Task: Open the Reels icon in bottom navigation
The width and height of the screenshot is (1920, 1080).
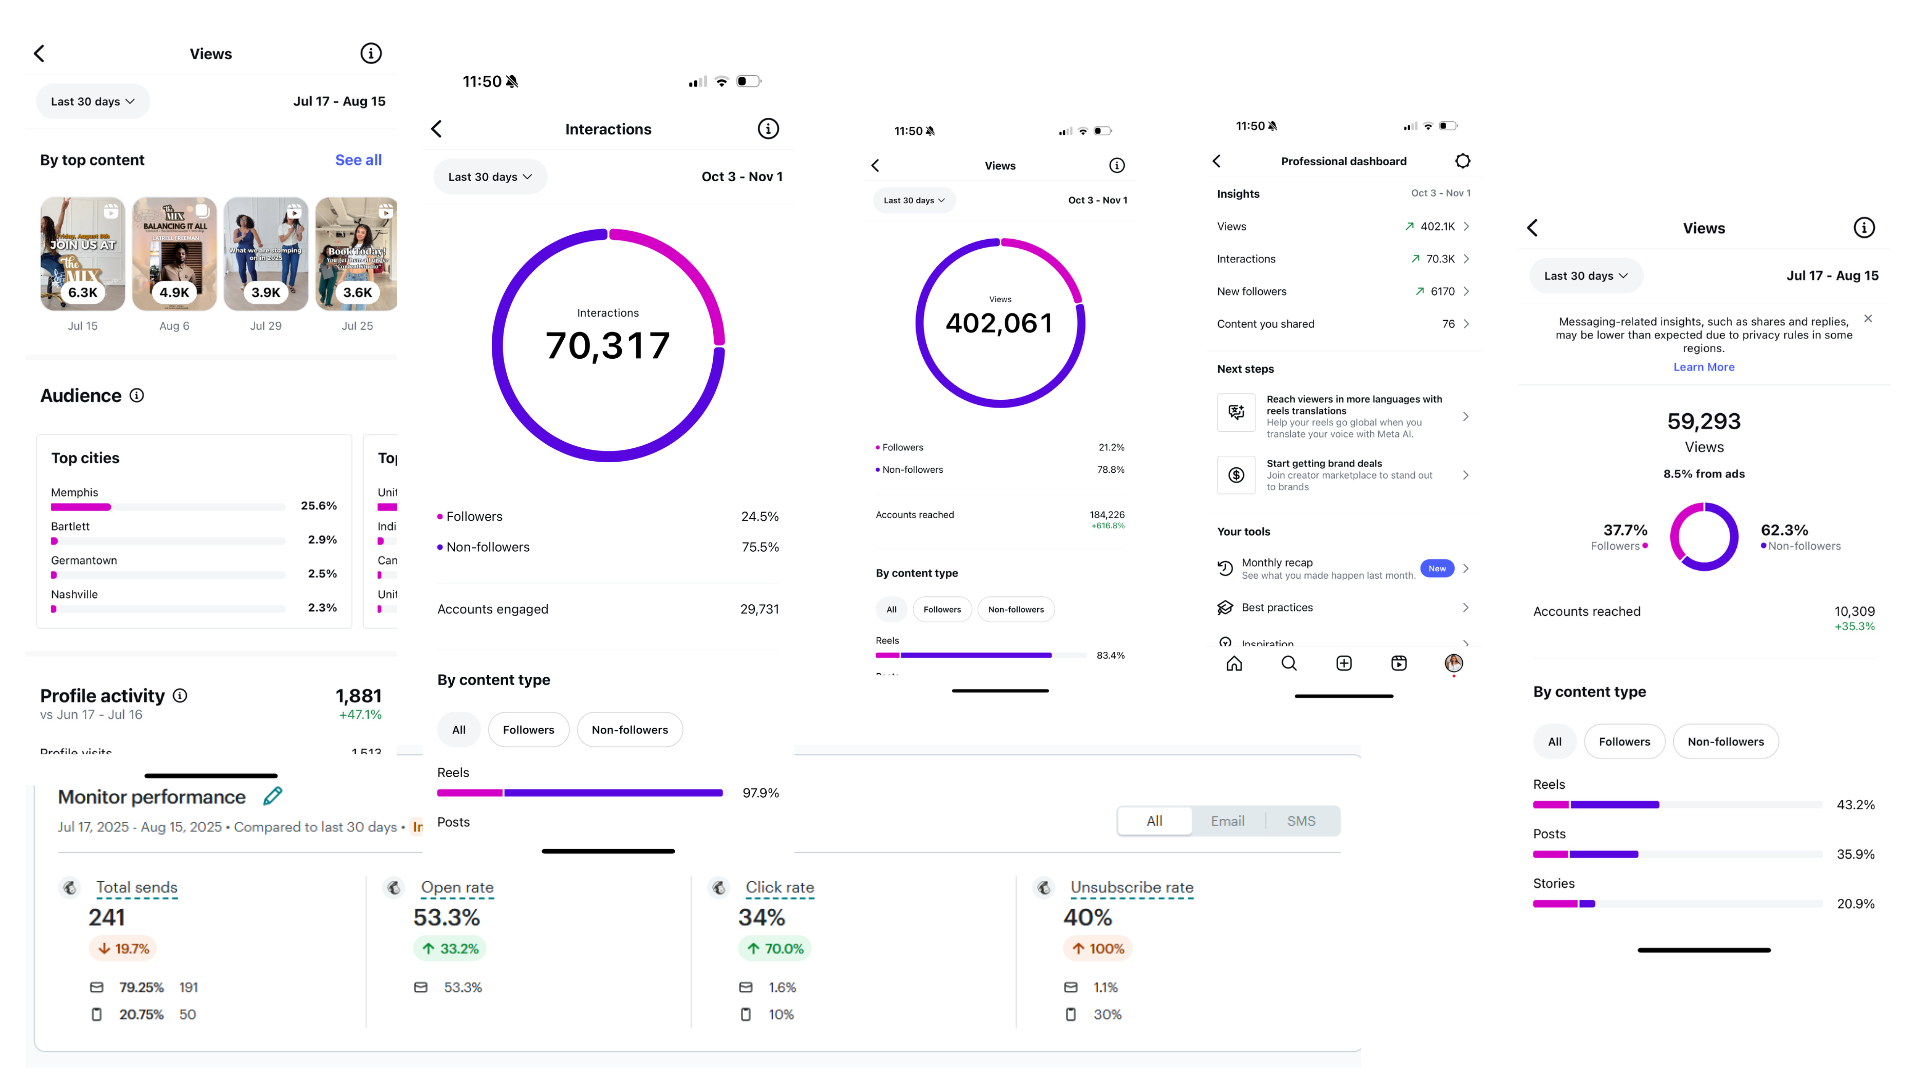Action: 1399,663
